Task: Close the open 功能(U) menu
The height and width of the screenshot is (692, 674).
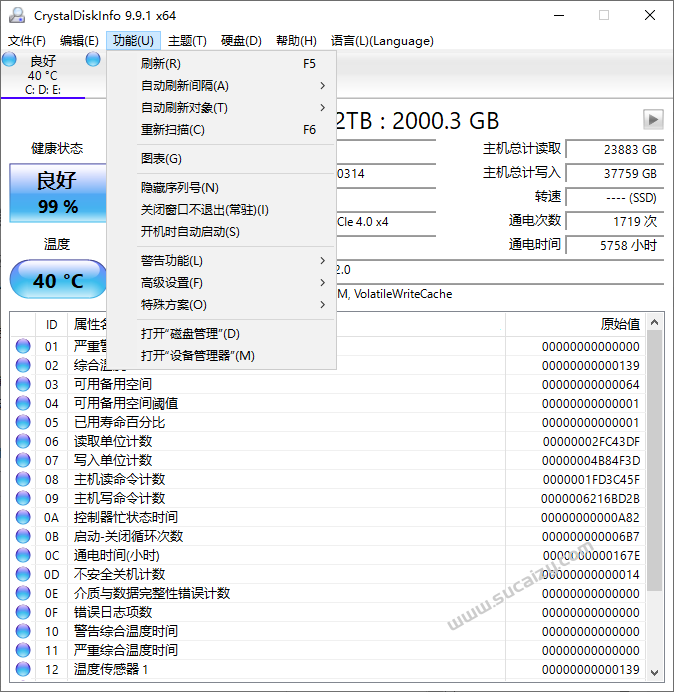Action: tap(133, 41)
